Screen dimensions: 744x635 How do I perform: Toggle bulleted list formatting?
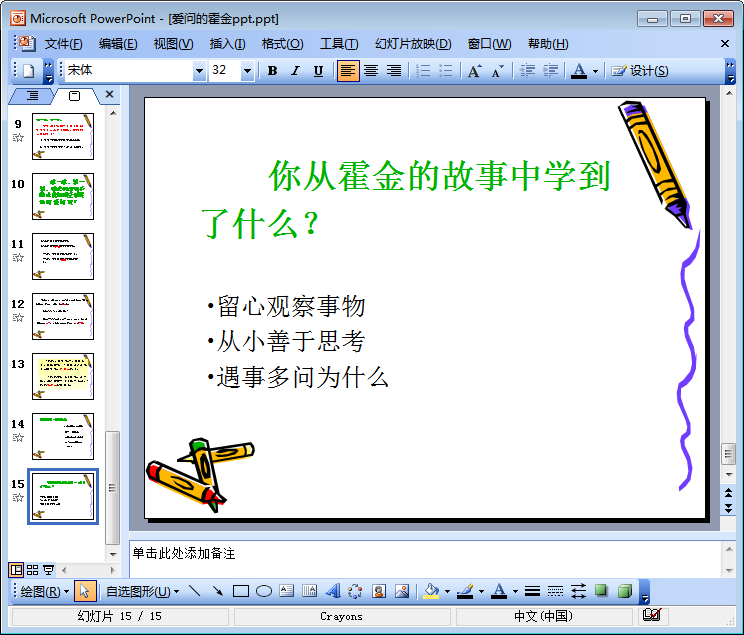tap(446, 71)
